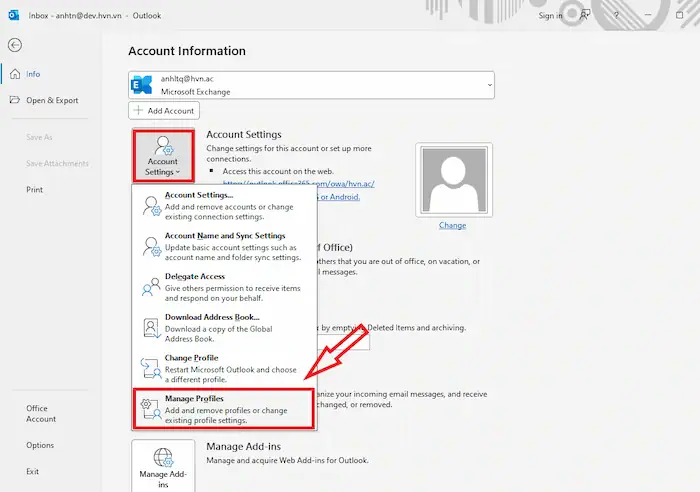Click the profile photo placeholder
The image size is (700, 492).
(454, 180)
